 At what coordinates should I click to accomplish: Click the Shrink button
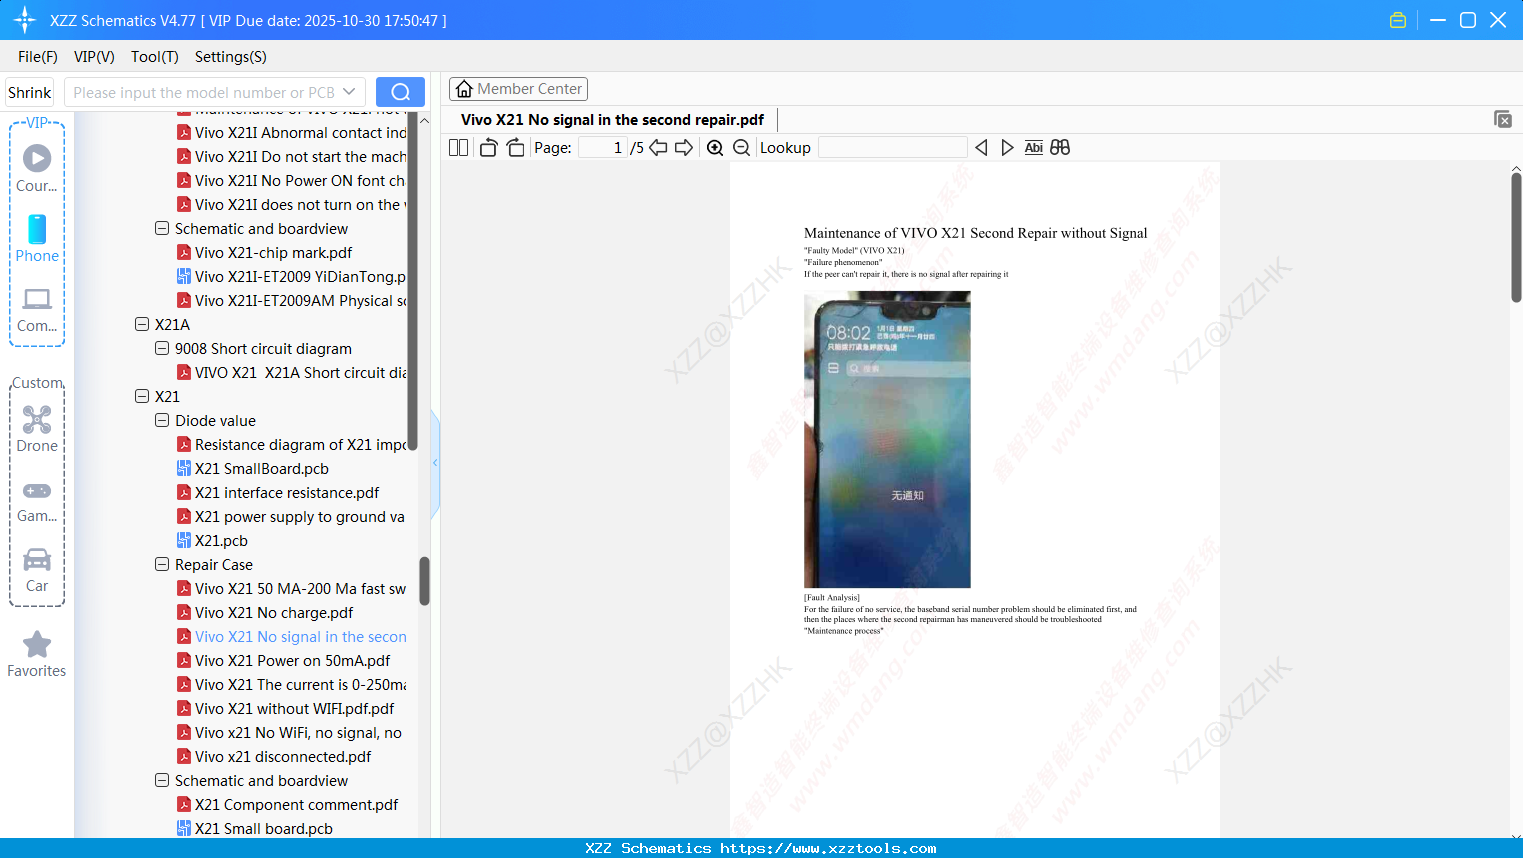pos(29,91)
